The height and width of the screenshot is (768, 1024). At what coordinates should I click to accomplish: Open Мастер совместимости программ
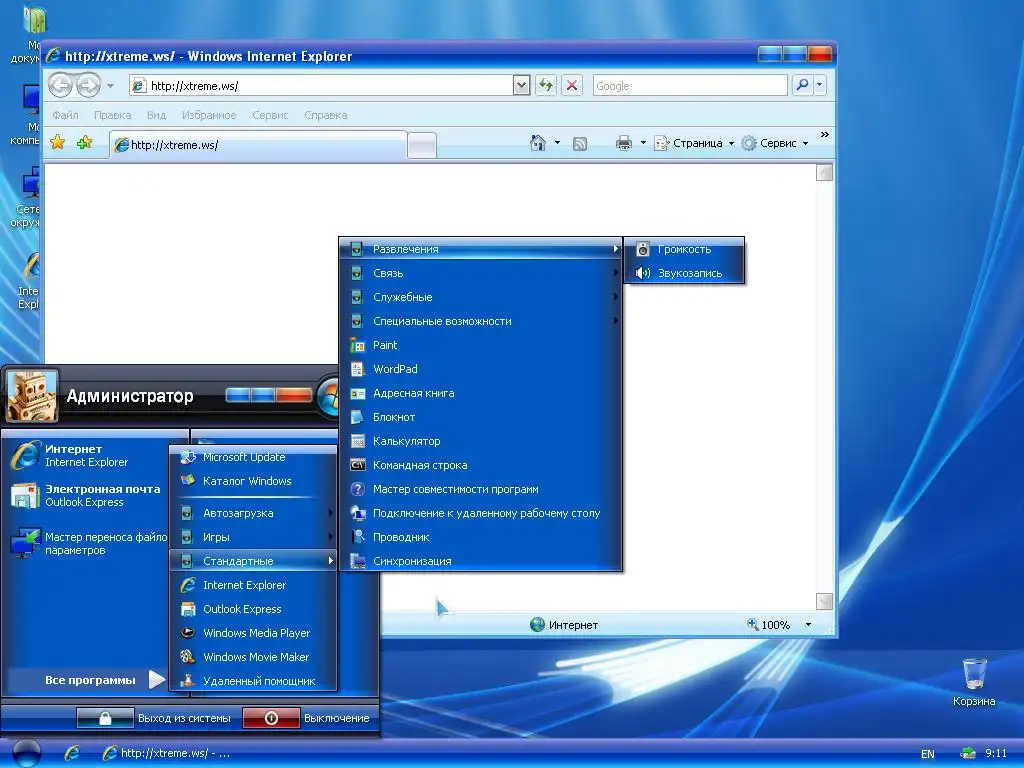tap(481, 489)
